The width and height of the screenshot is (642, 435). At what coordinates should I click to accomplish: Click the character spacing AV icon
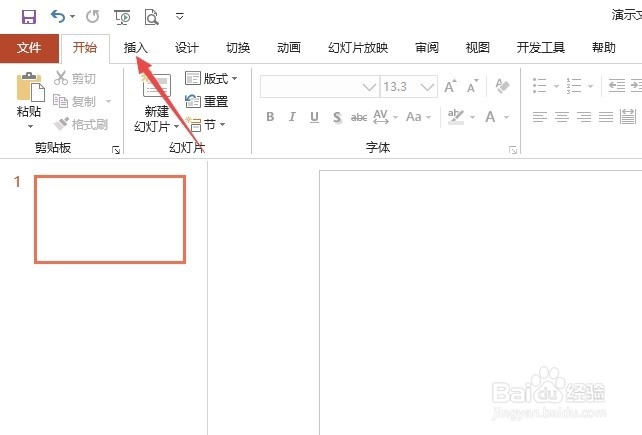[x=381, y=117]
